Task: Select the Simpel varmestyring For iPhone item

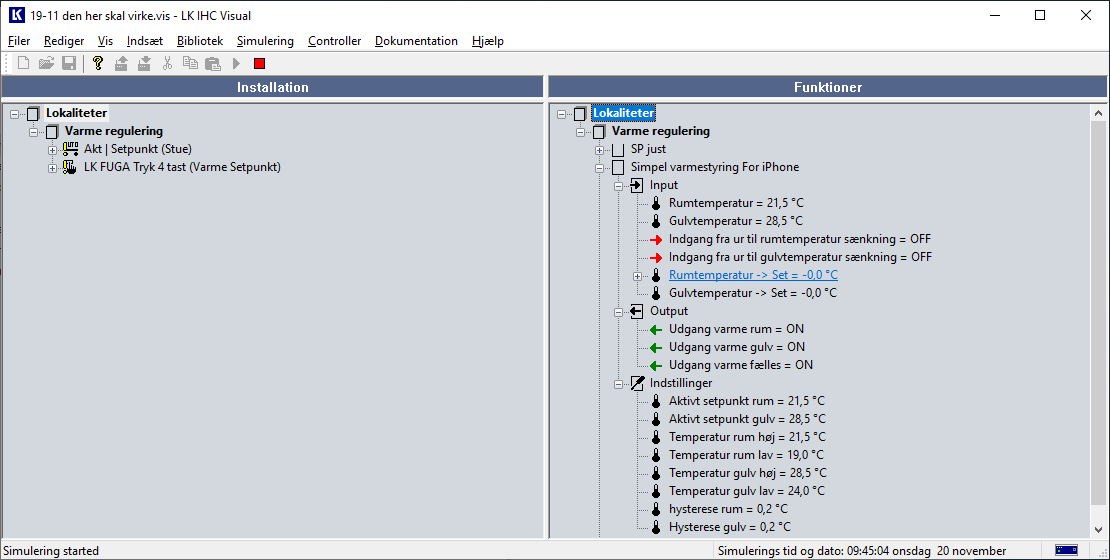Action: (x=714, y=167)
